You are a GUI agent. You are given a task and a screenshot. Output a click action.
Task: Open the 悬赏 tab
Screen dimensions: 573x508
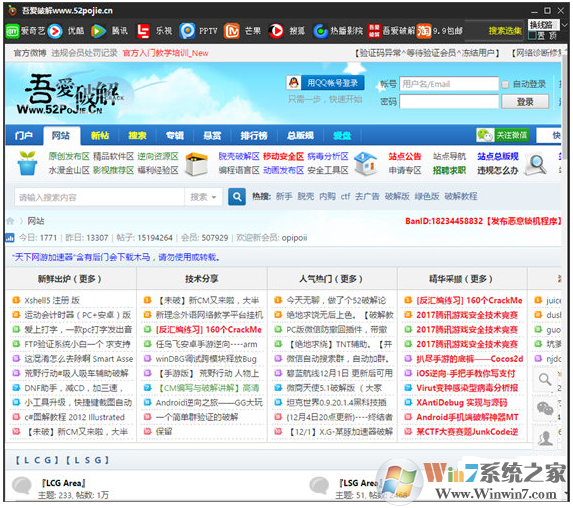212,136
